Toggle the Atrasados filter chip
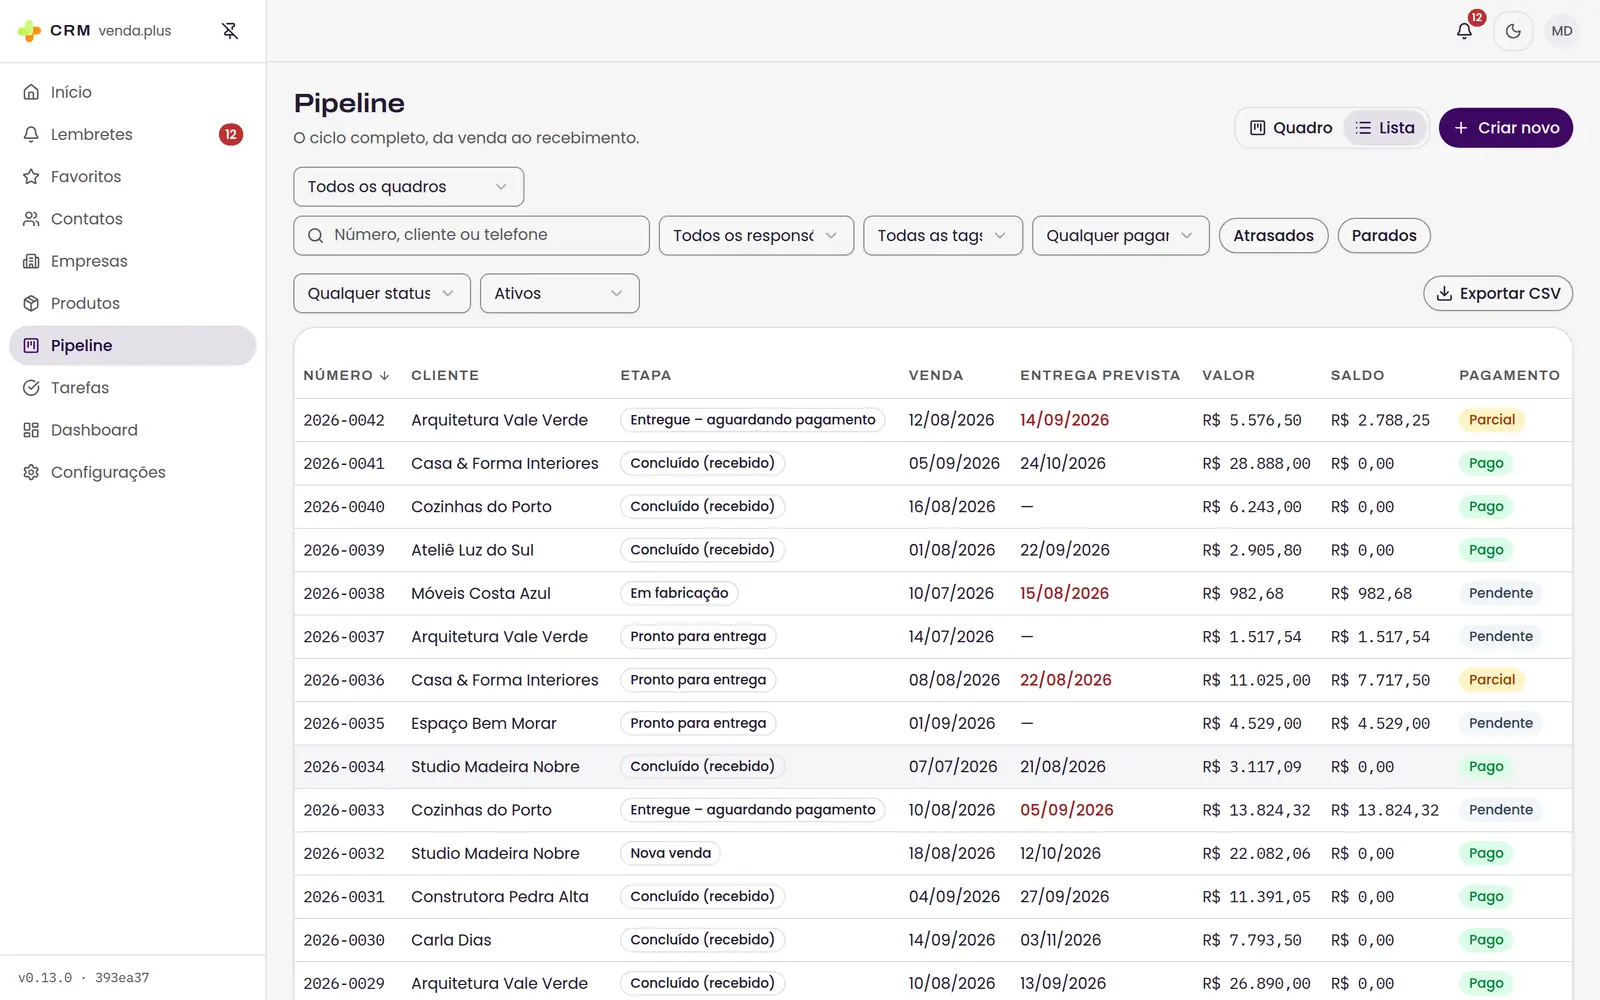The width and height of the screenshot is (1600, 1000). (x=1273, y=236)
